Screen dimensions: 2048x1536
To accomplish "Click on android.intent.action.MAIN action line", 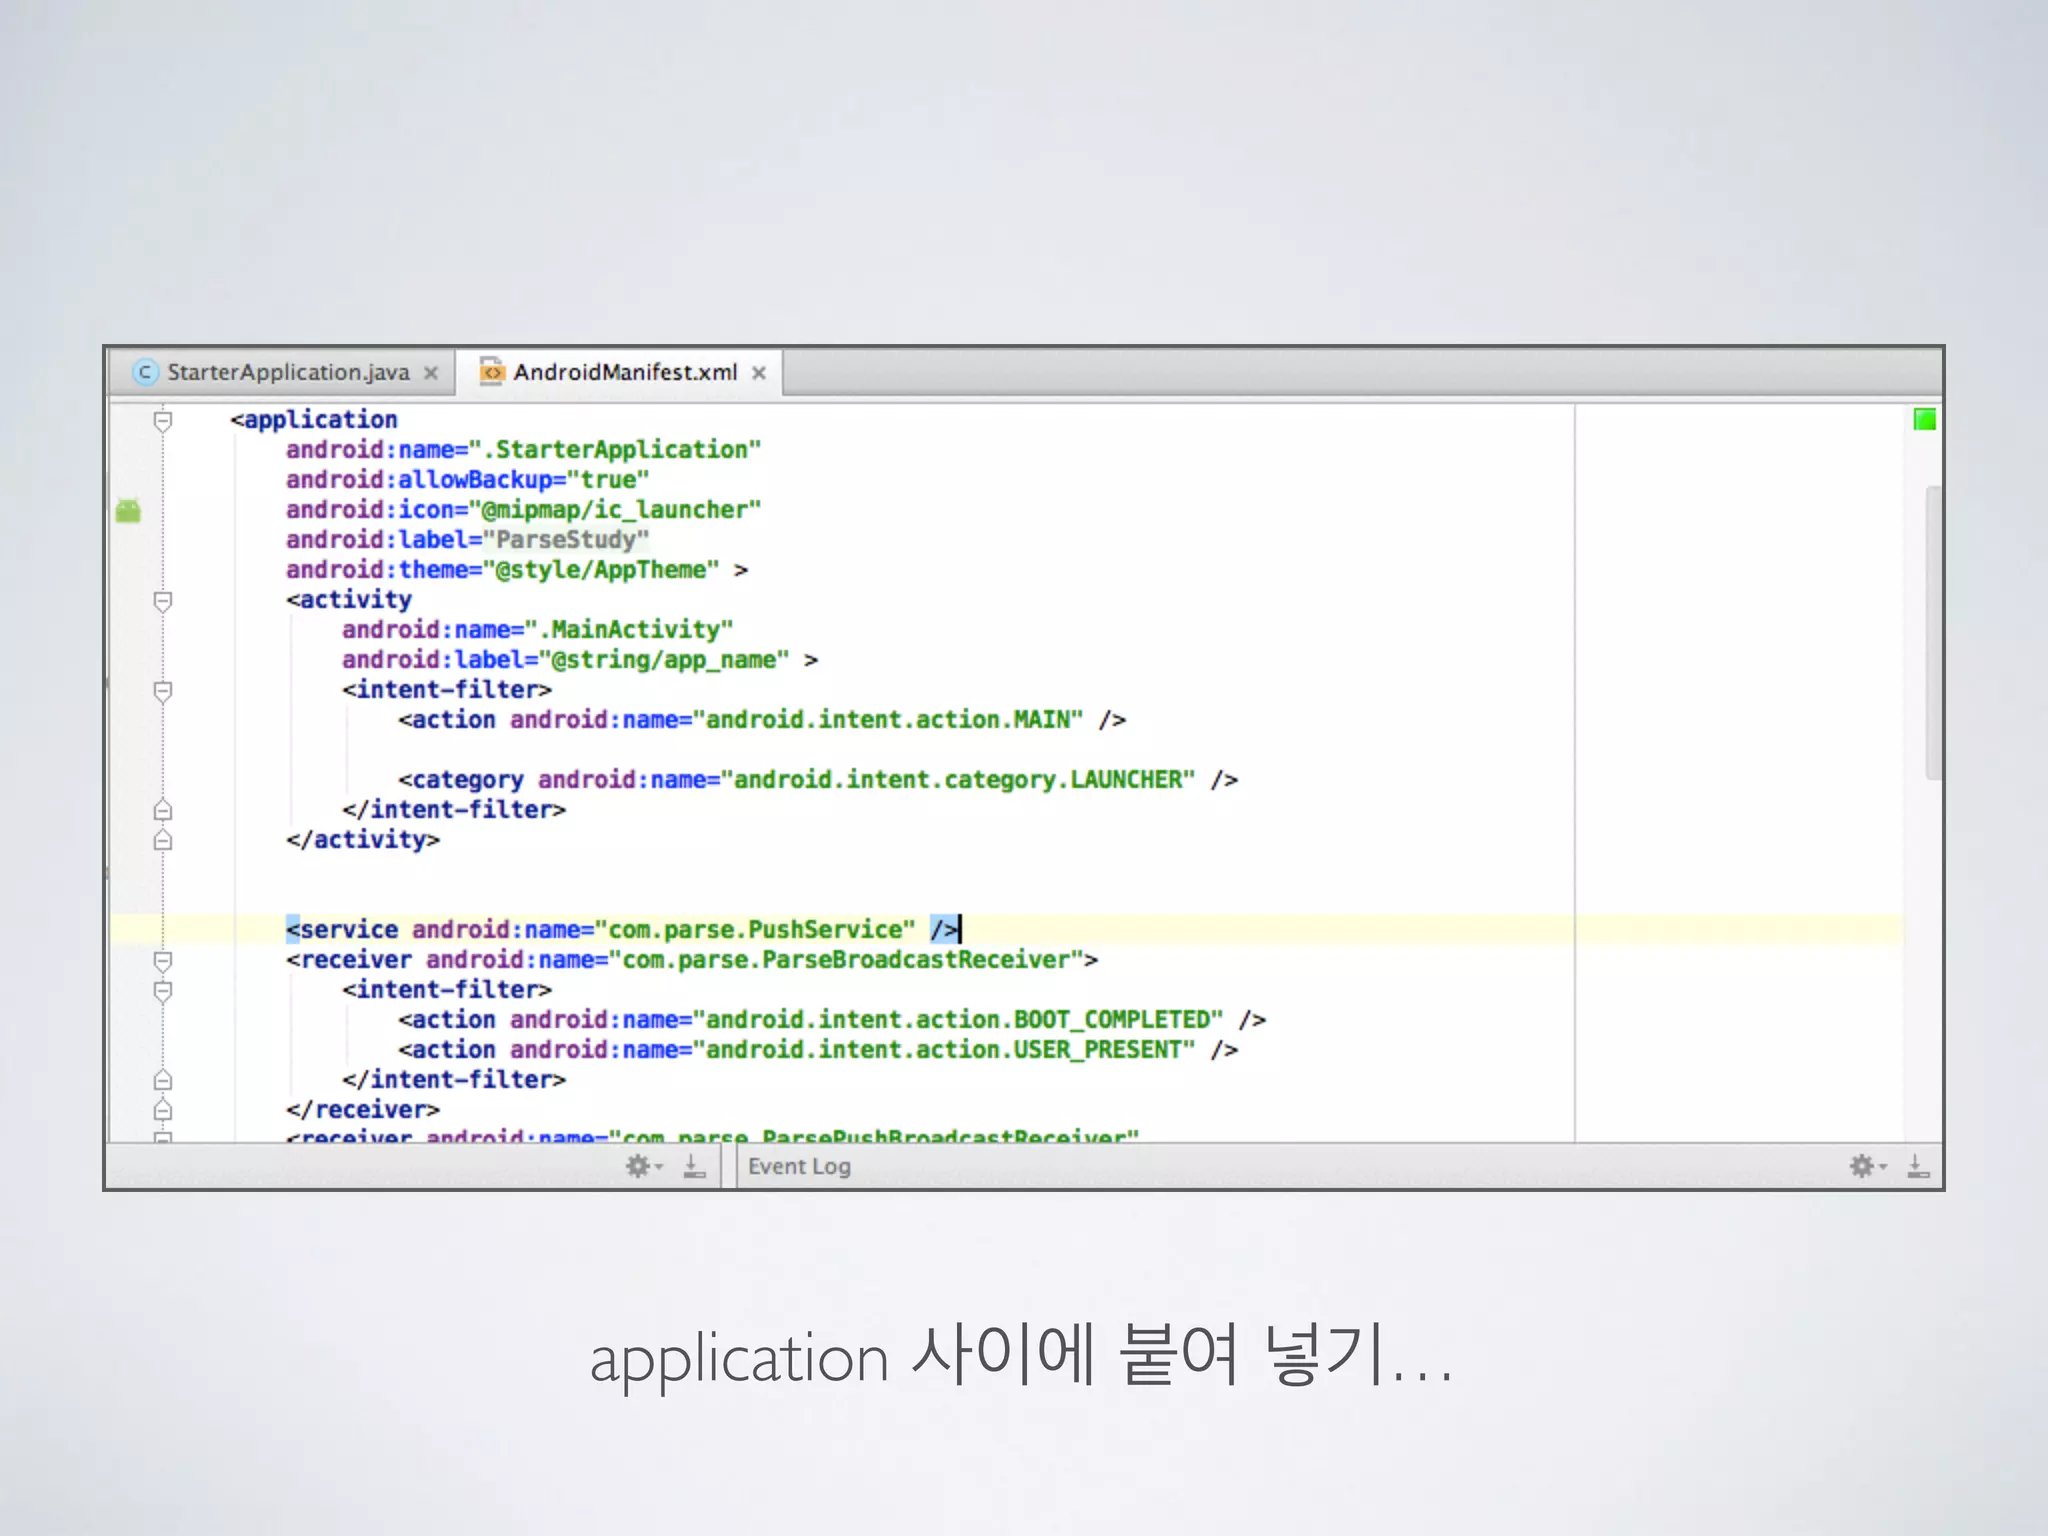I will [x=762, y=720].
